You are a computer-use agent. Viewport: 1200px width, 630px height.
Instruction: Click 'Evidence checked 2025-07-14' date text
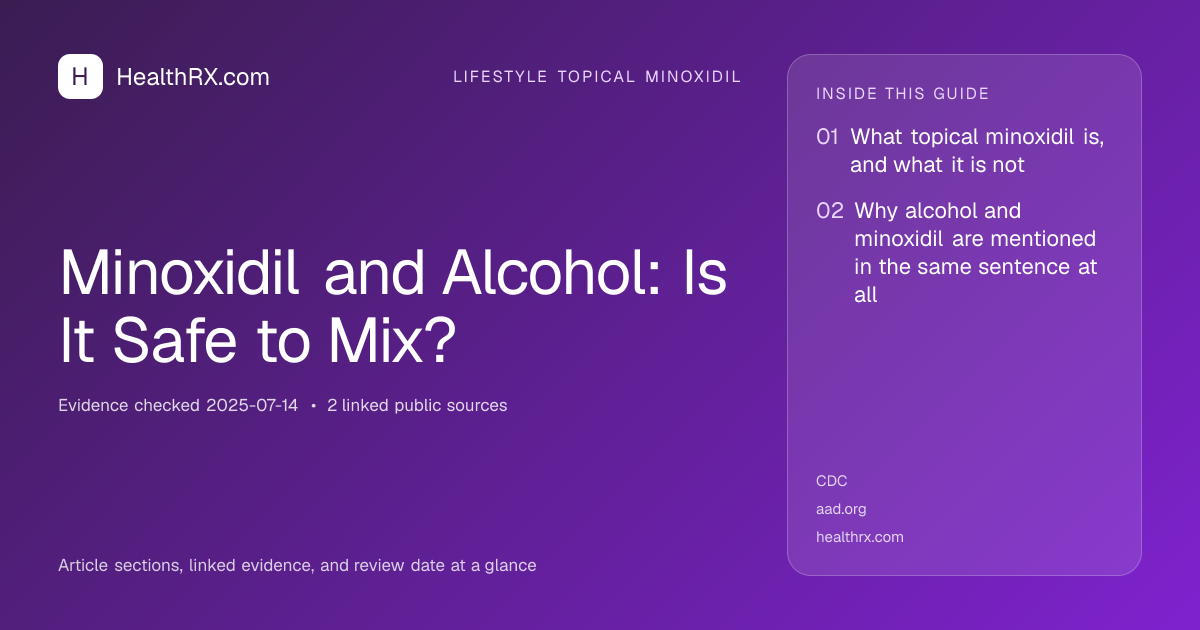tap(178, 405)
